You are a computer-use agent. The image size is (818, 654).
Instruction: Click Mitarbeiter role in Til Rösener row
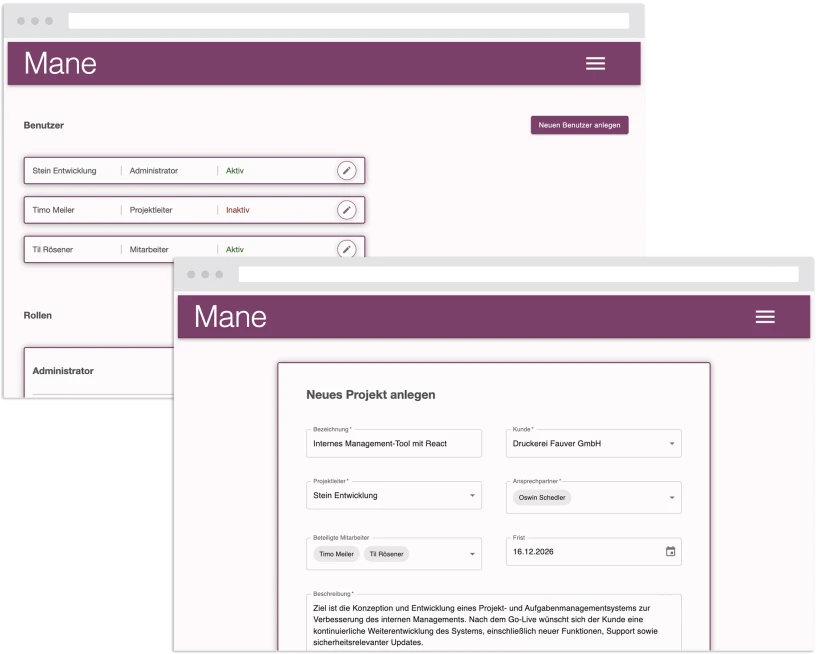[149, 249]
